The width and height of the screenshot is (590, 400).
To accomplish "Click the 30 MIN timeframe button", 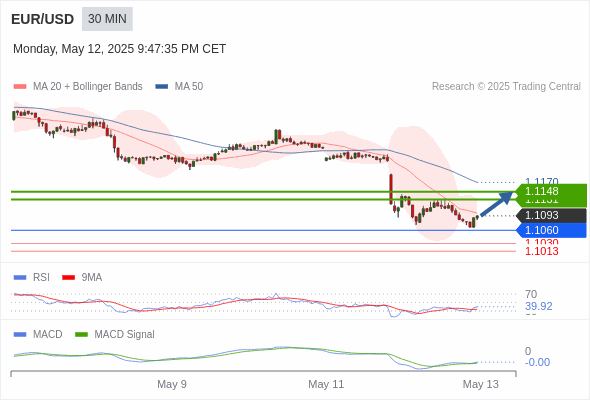I will [107, 19].
